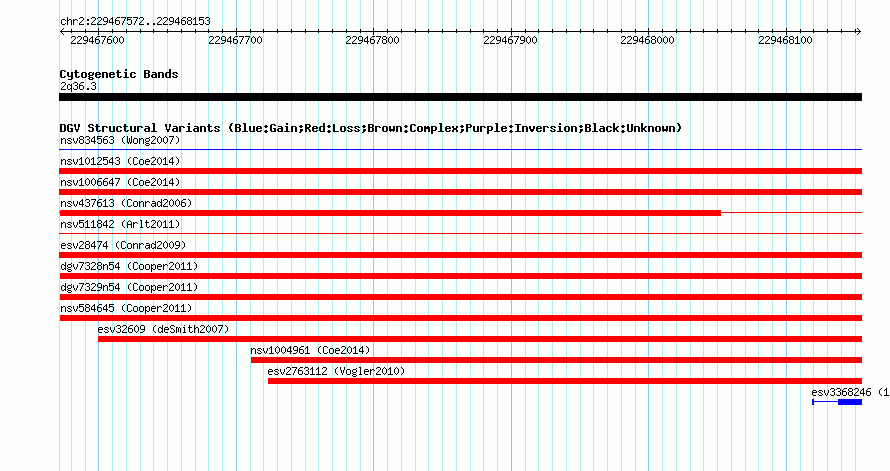This screenshot has height=471, width=890.
Task: Click the red bar under nsv1006647
Action: click(460, 192)
